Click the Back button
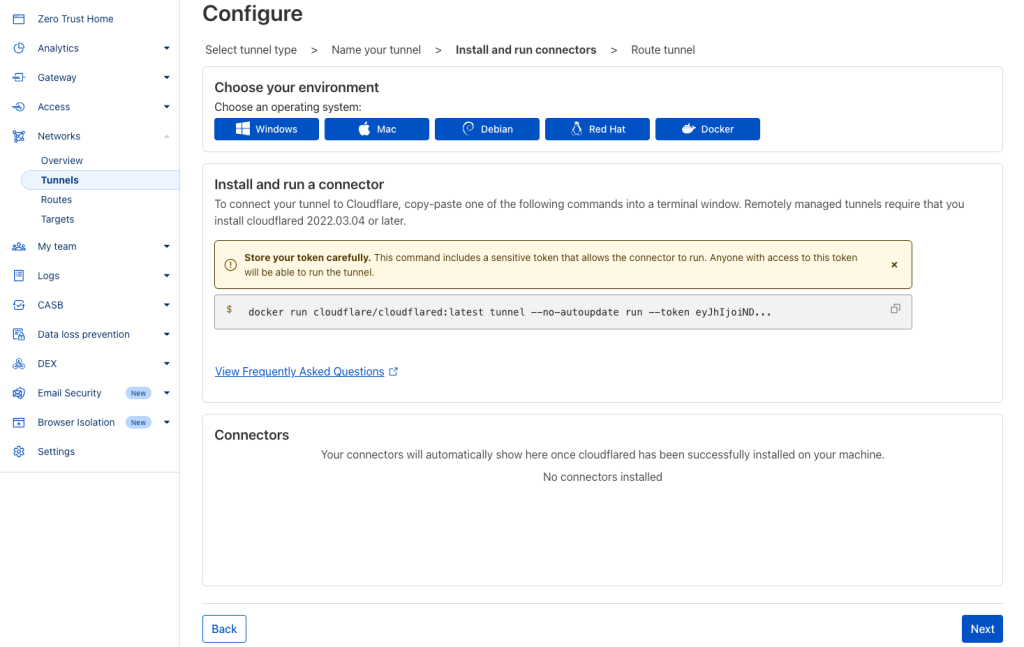This screenshot has height=647, width=1024. point(224,629)
